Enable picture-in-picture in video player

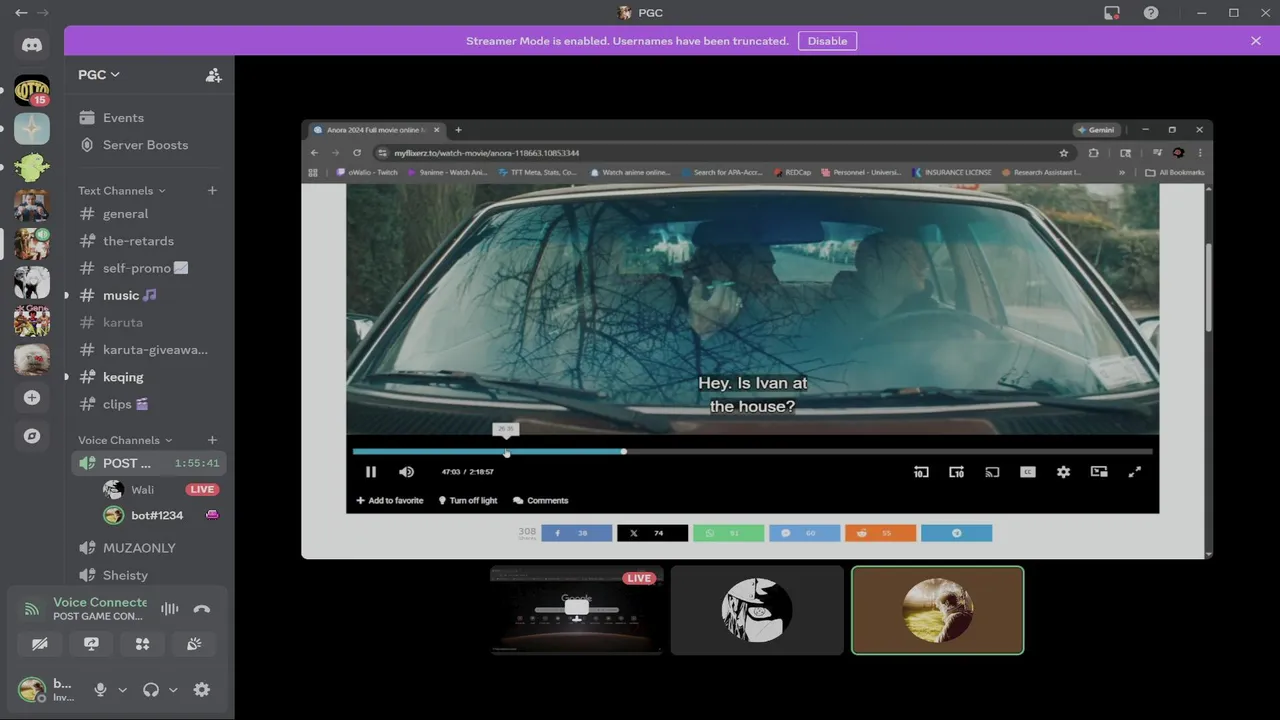tap(1099, 472)
